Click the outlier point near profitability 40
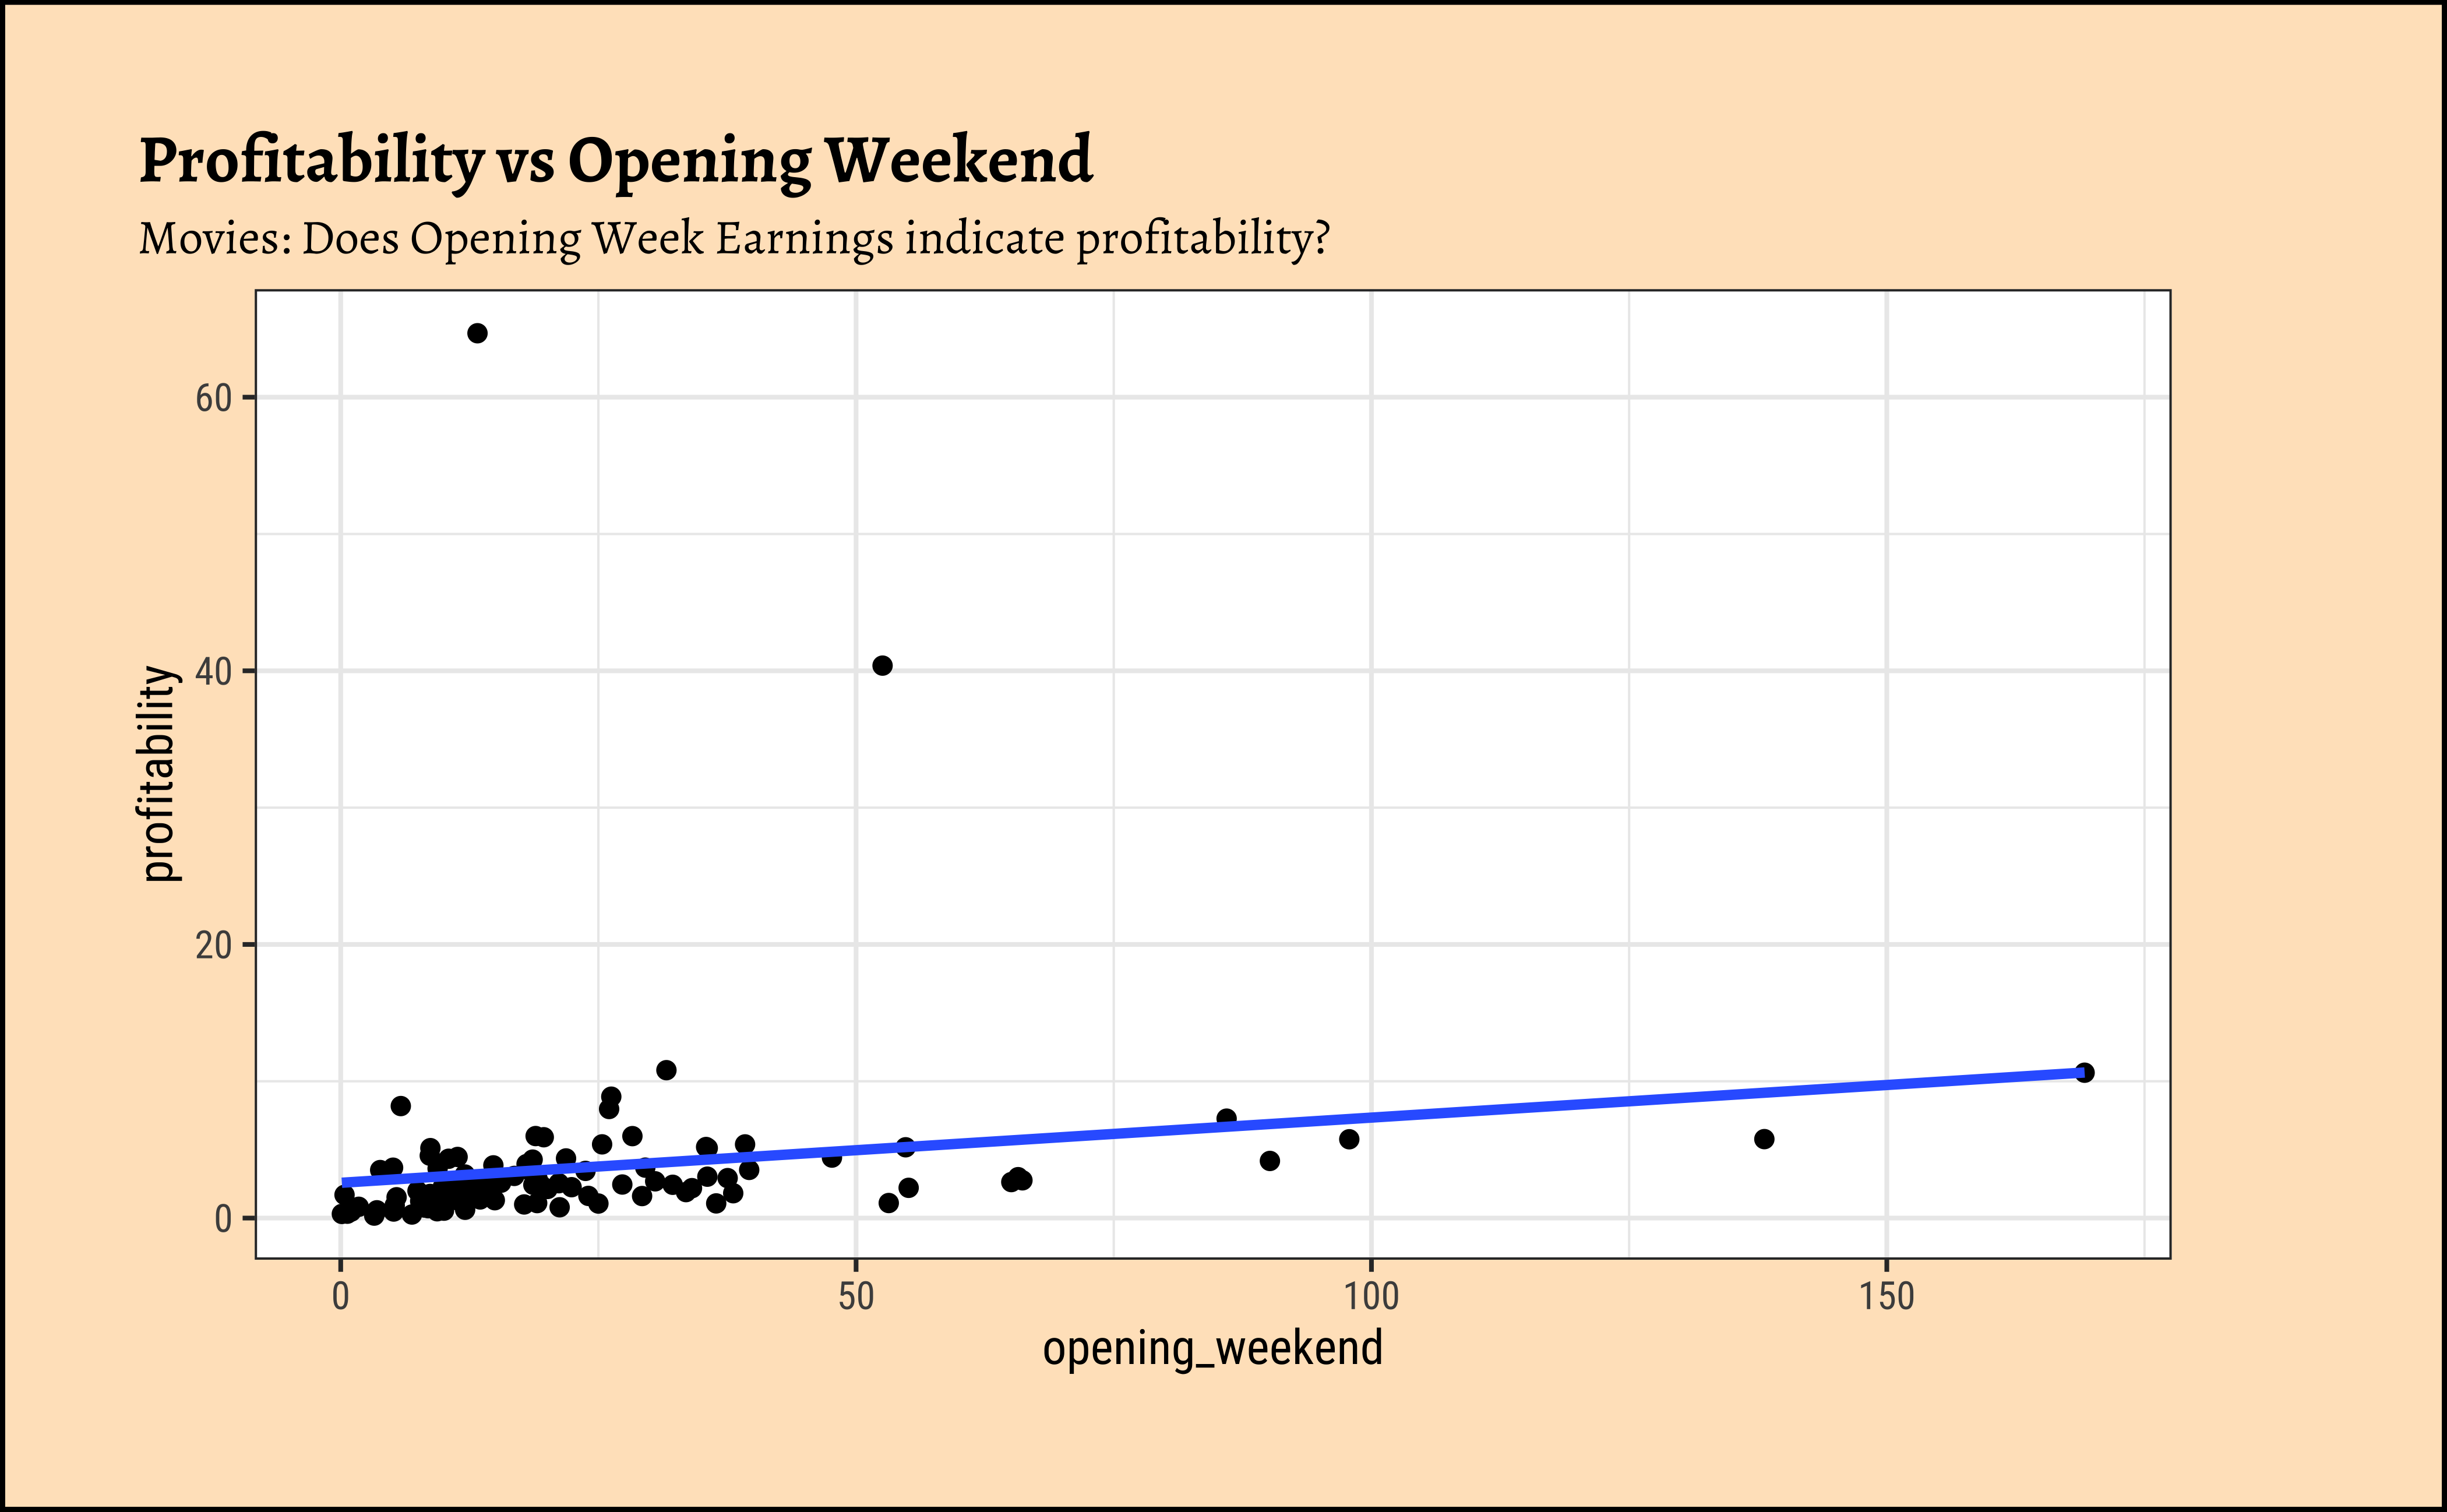 tap(882, 666)
